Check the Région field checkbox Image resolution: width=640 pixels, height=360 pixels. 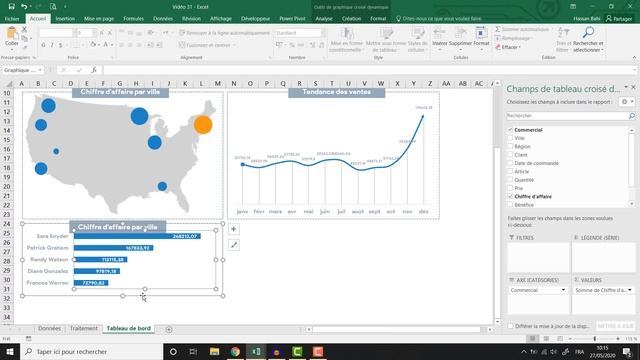coord(510,146)
